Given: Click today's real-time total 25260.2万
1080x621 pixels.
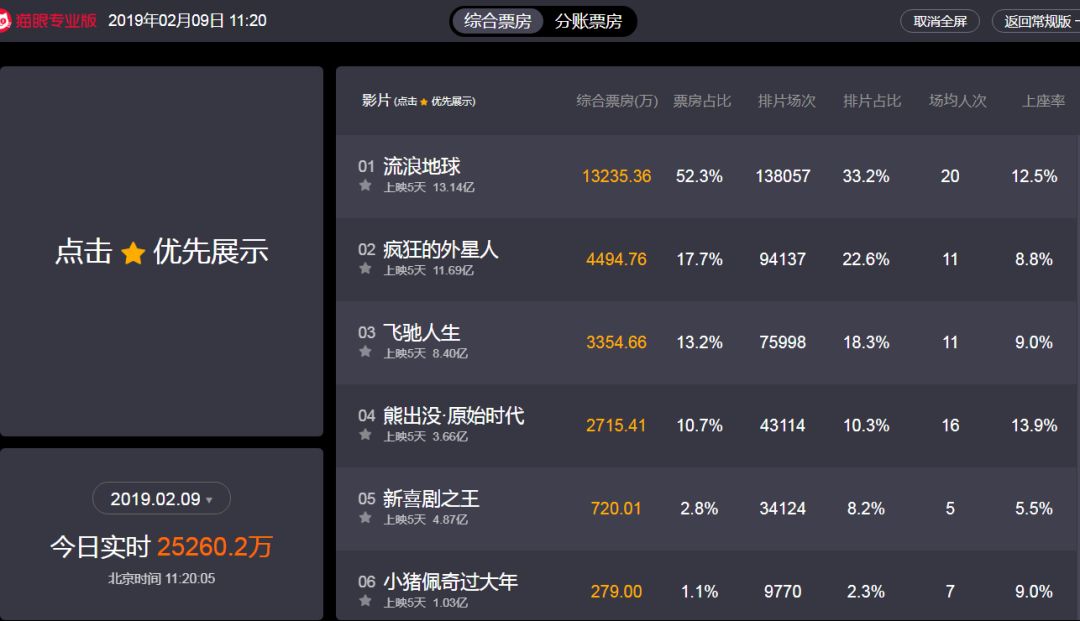Looking at the screenshot, I should click(x=215, y=547).
